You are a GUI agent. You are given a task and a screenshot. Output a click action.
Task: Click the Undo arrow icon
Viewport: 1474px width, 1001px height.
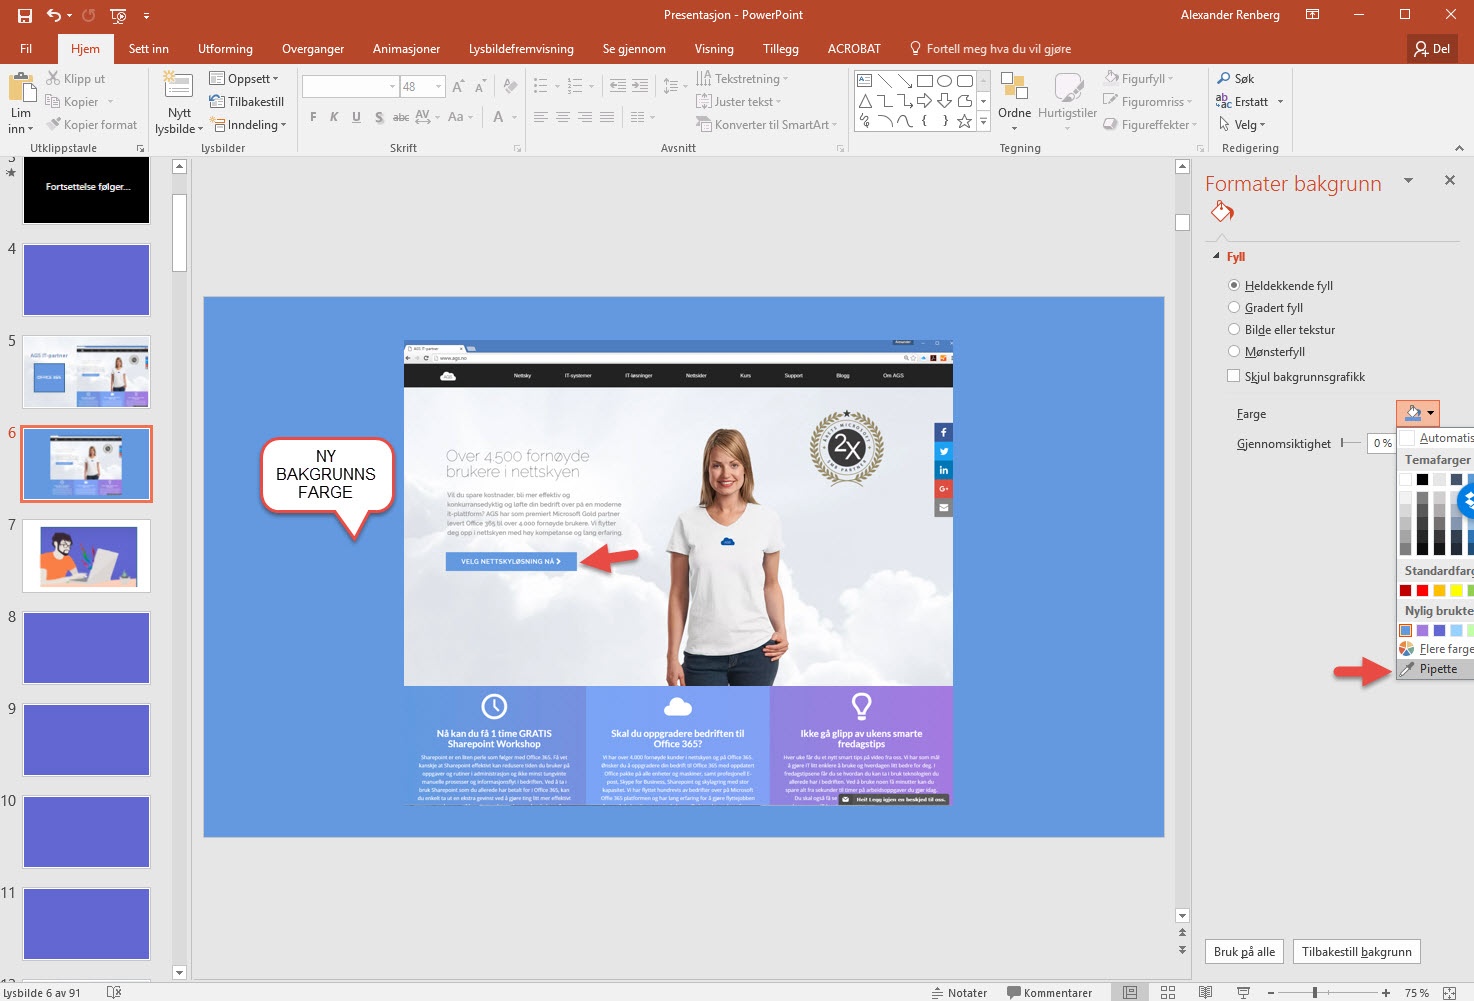[54, 15]
